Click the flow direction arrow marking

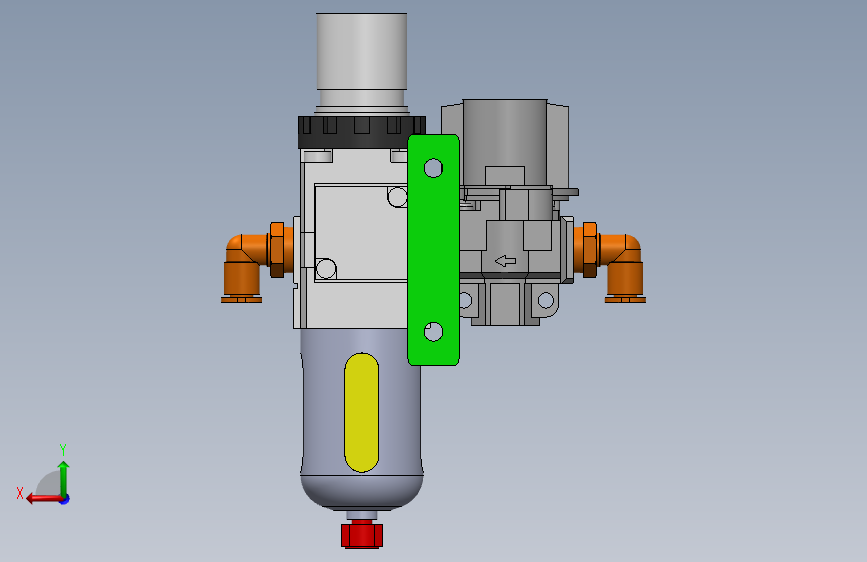point(505,261)
